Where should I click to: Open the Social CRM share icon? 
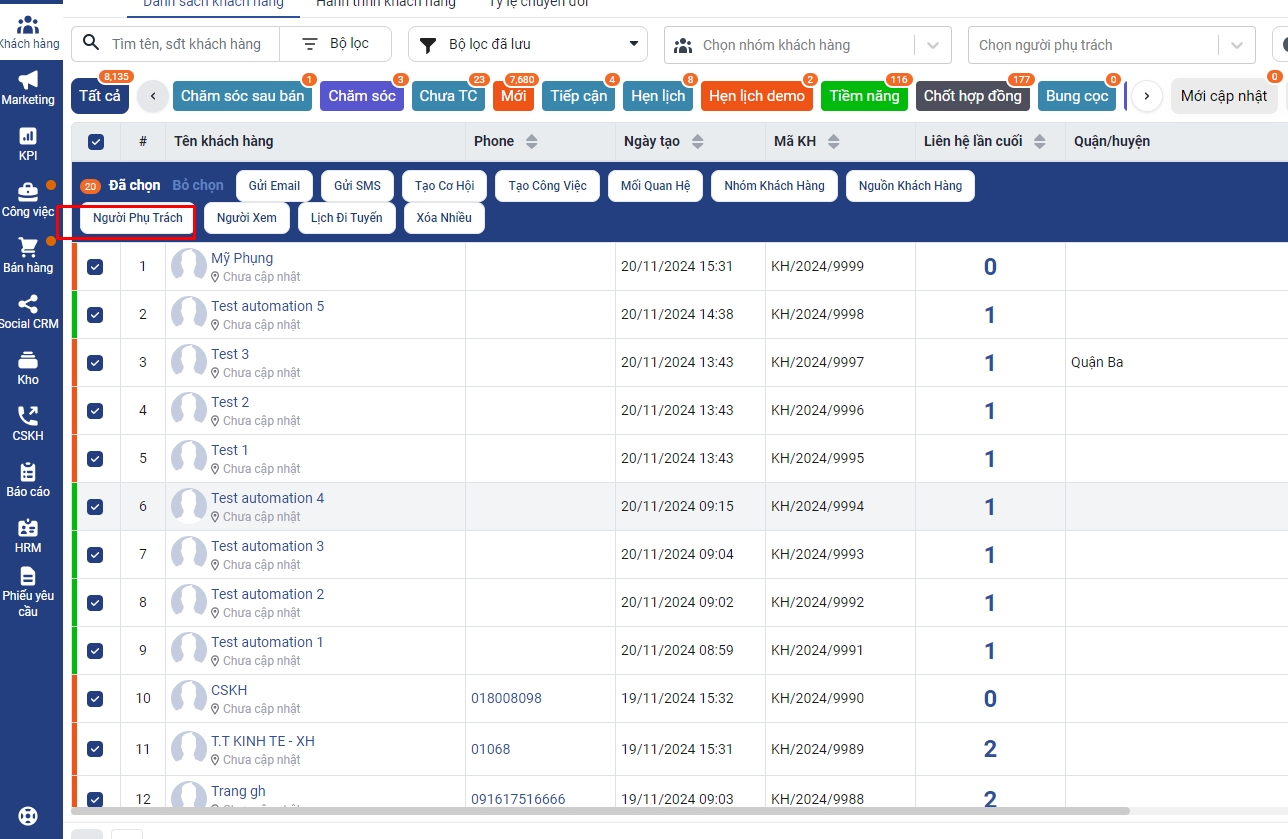click(28, 305)
